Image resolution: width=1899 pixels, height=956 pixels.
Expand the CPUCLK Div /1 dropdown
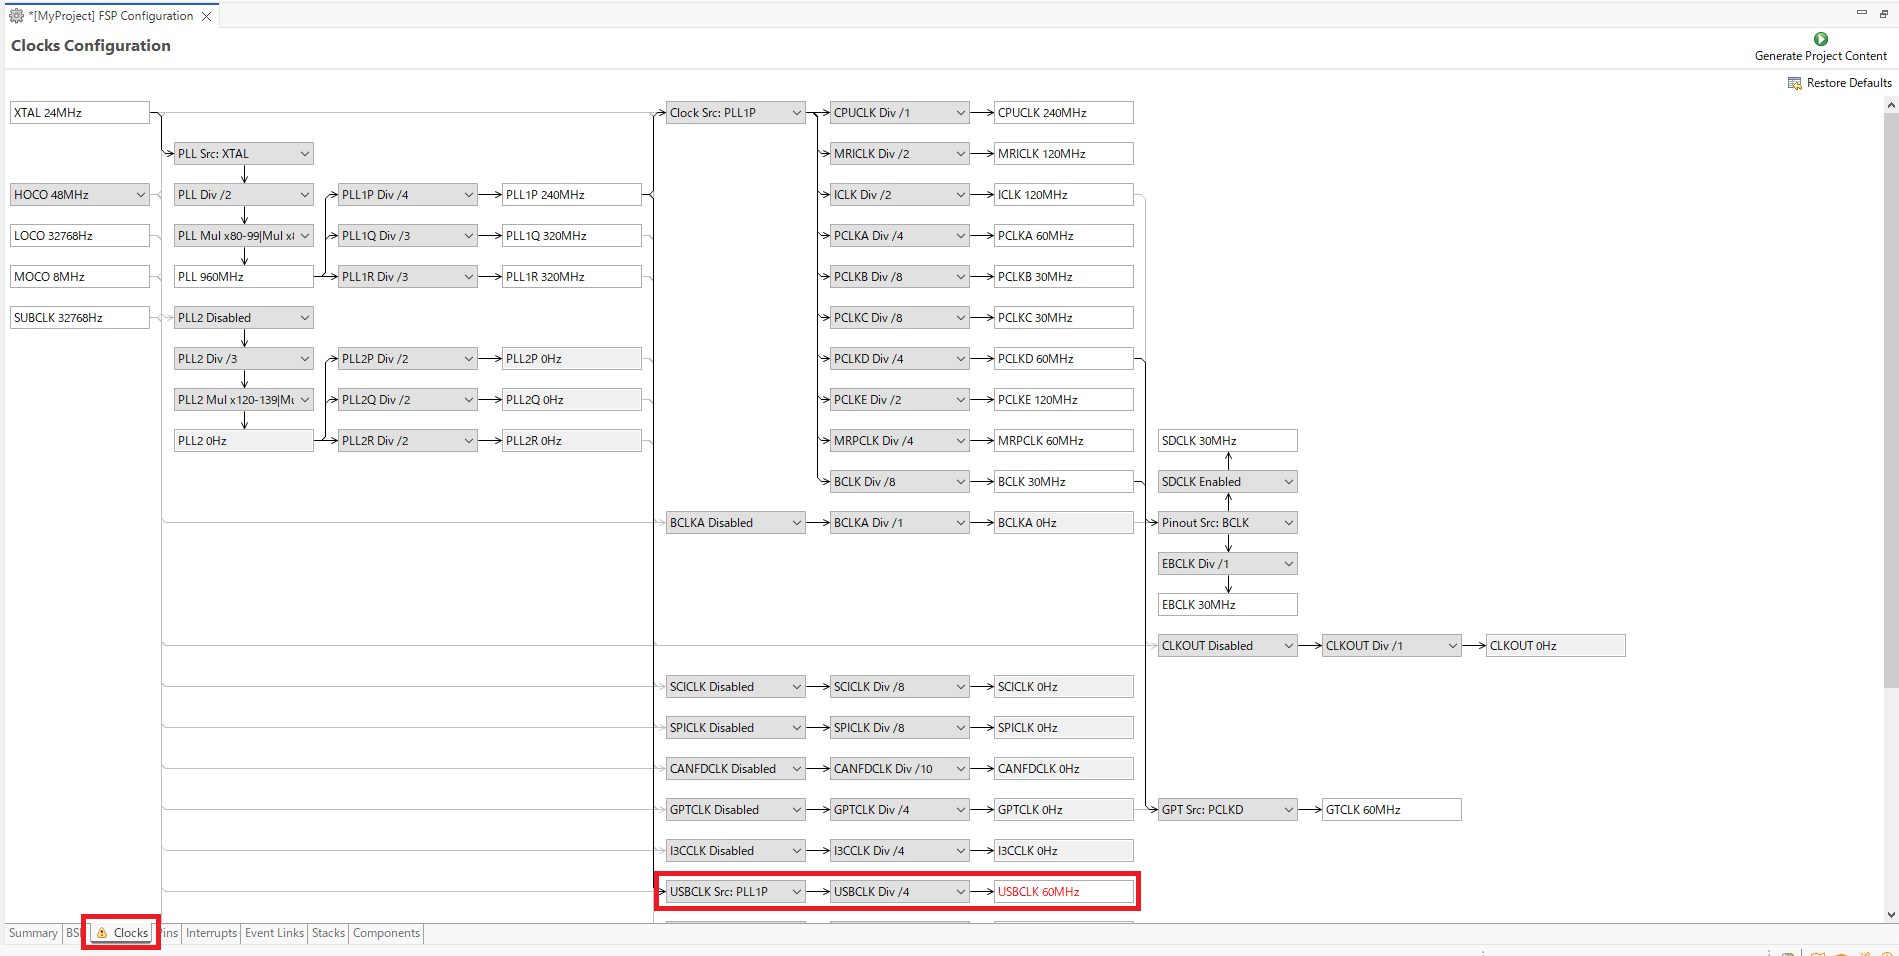900,113
